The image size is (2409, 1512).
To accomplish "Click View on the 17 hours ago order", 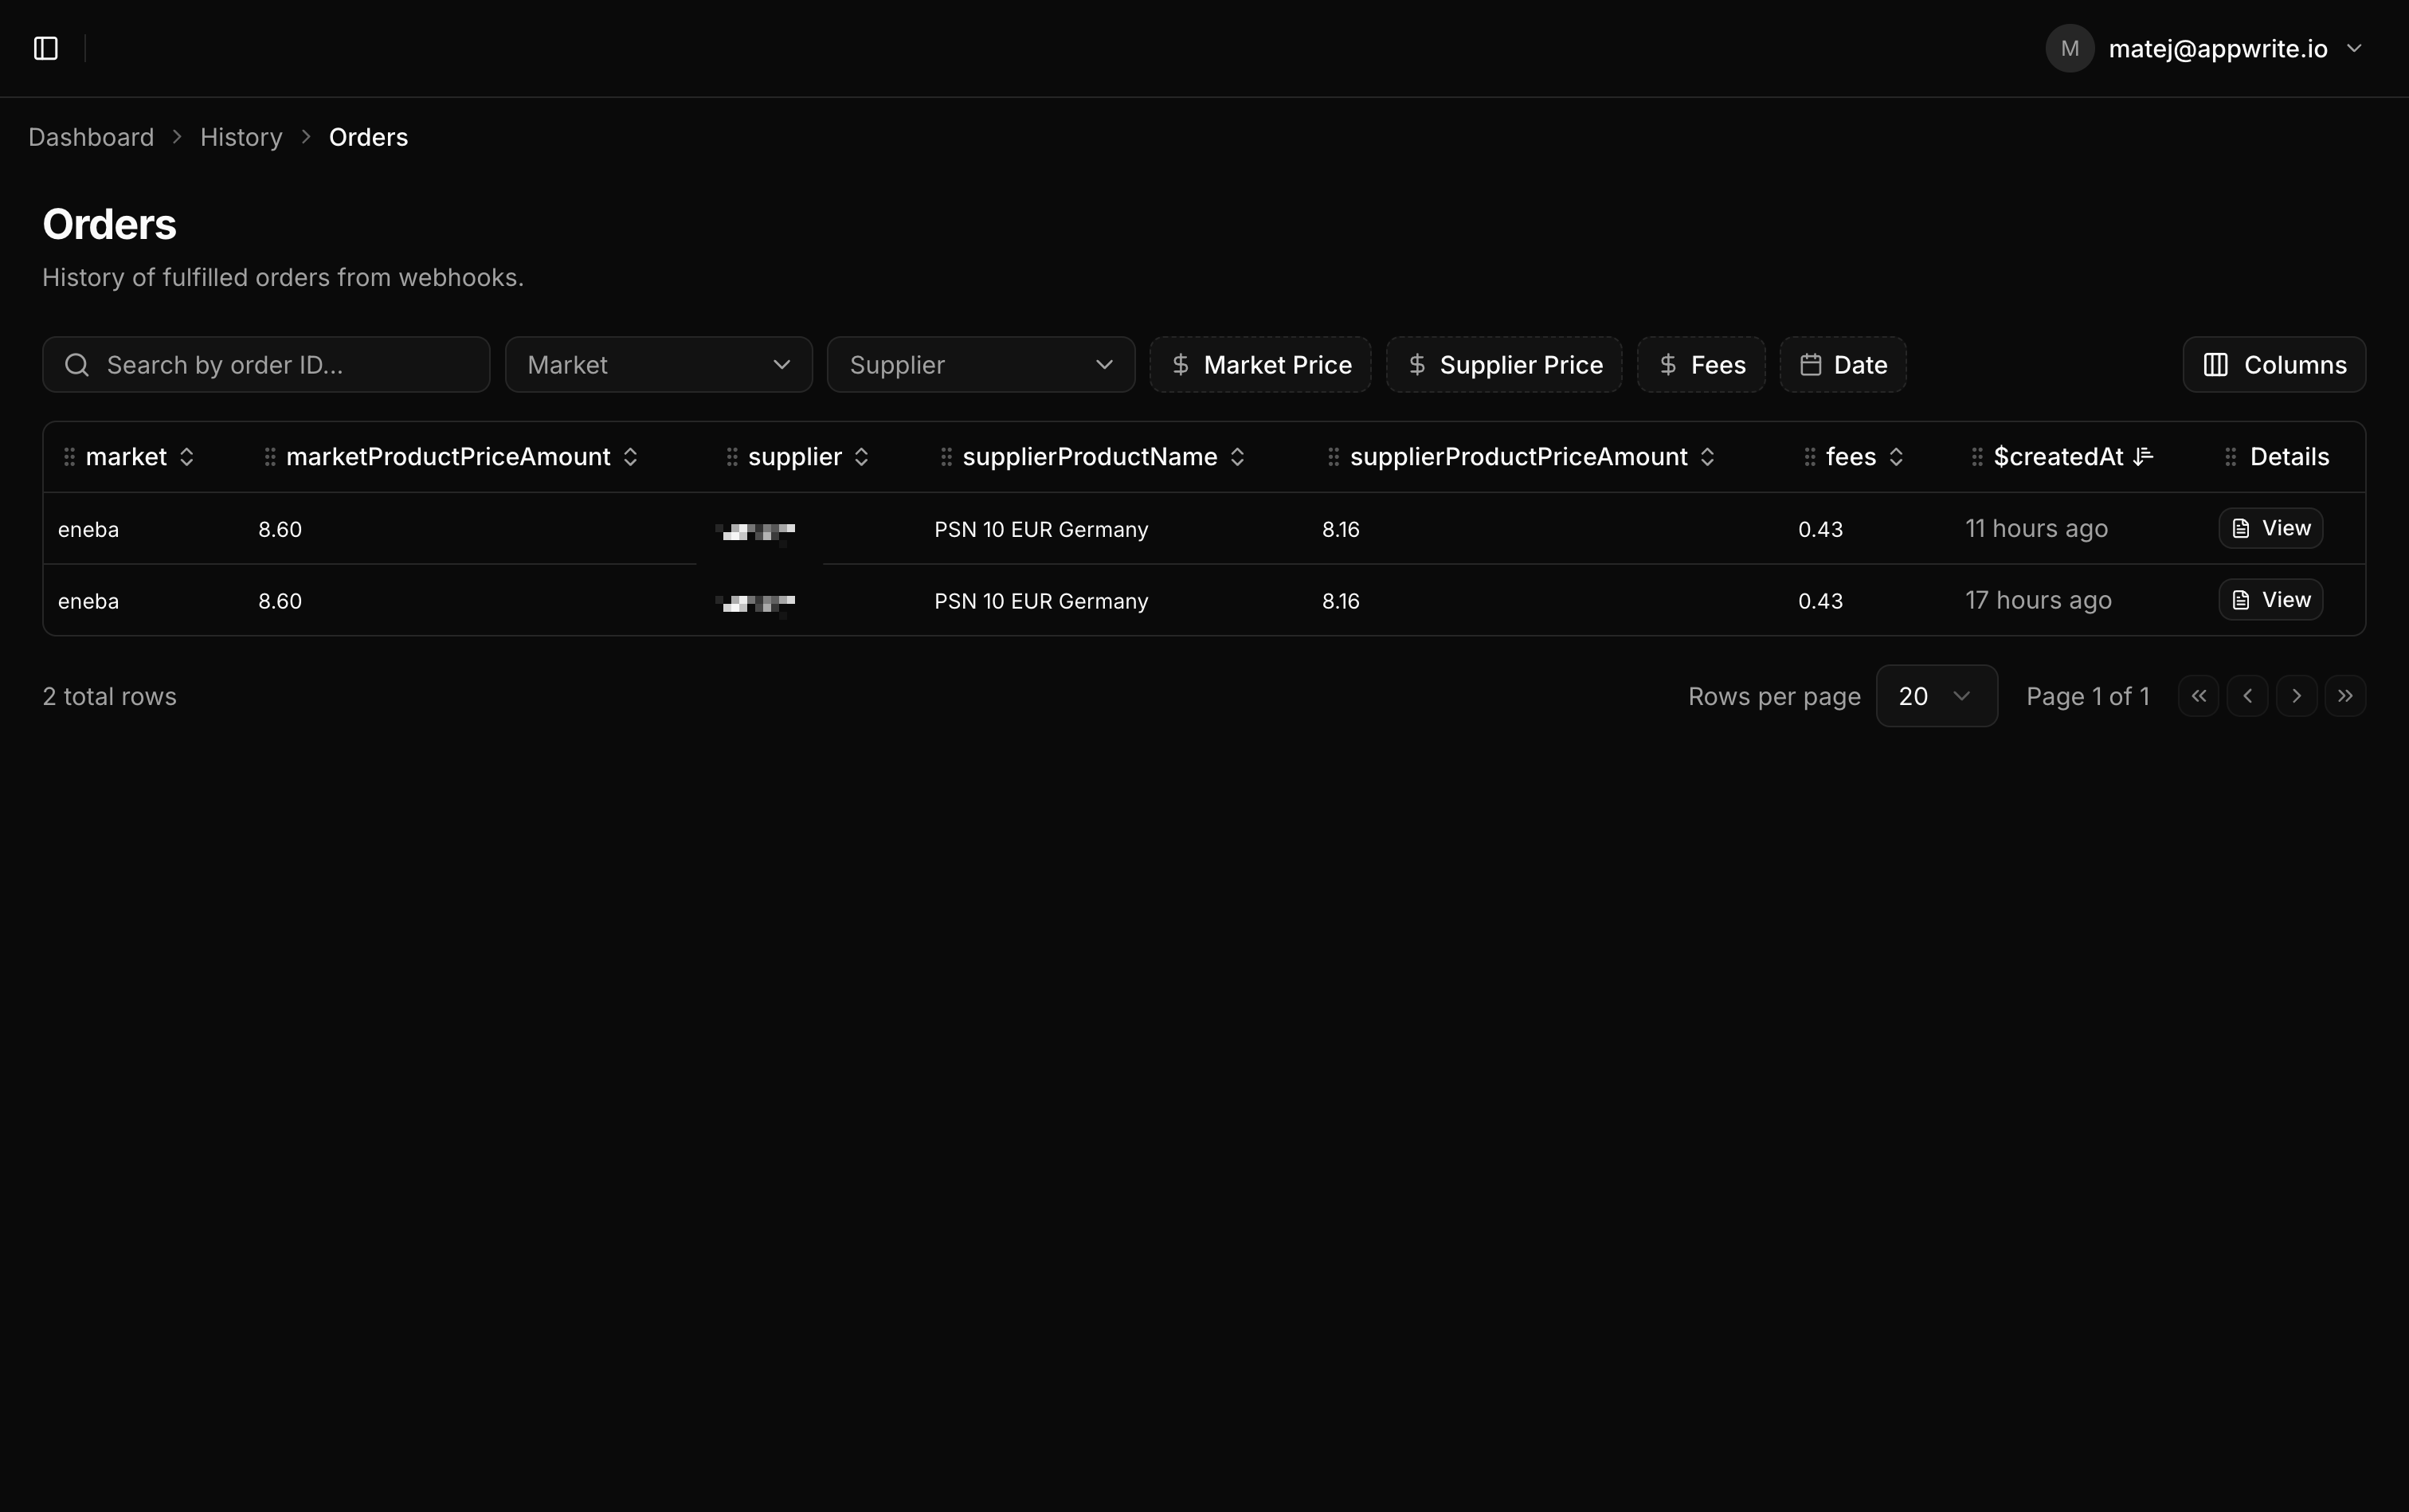I will pyautogui.click(x=2270, y=599).
